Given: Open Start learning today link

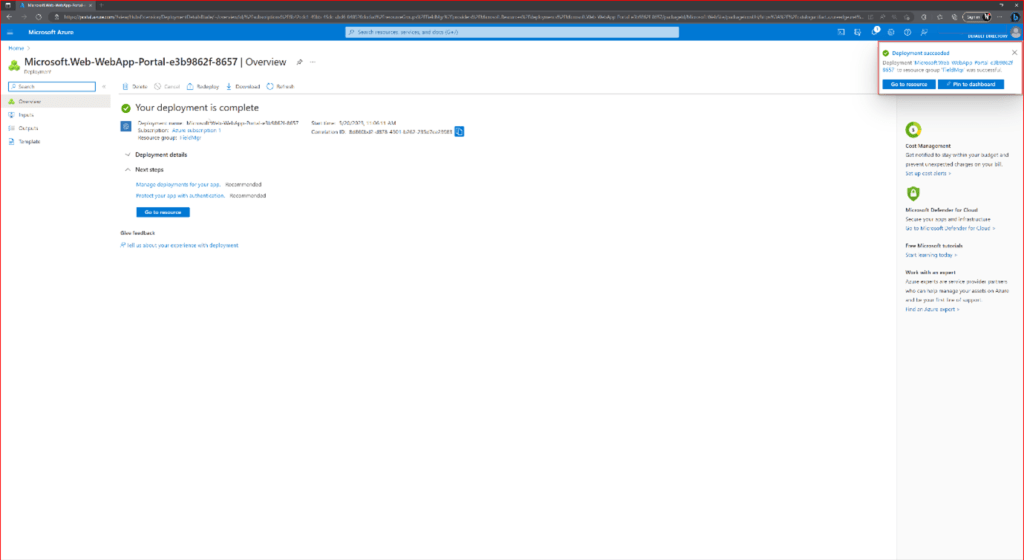Looking at the screenshot, I should (931, 255).
